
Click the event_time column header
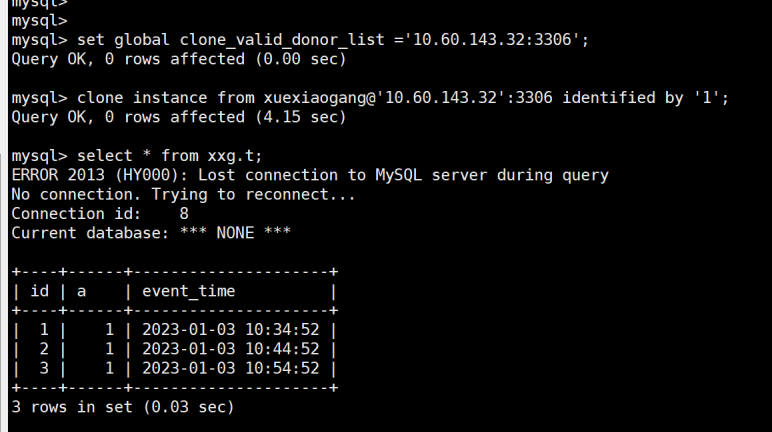(189, 291)
